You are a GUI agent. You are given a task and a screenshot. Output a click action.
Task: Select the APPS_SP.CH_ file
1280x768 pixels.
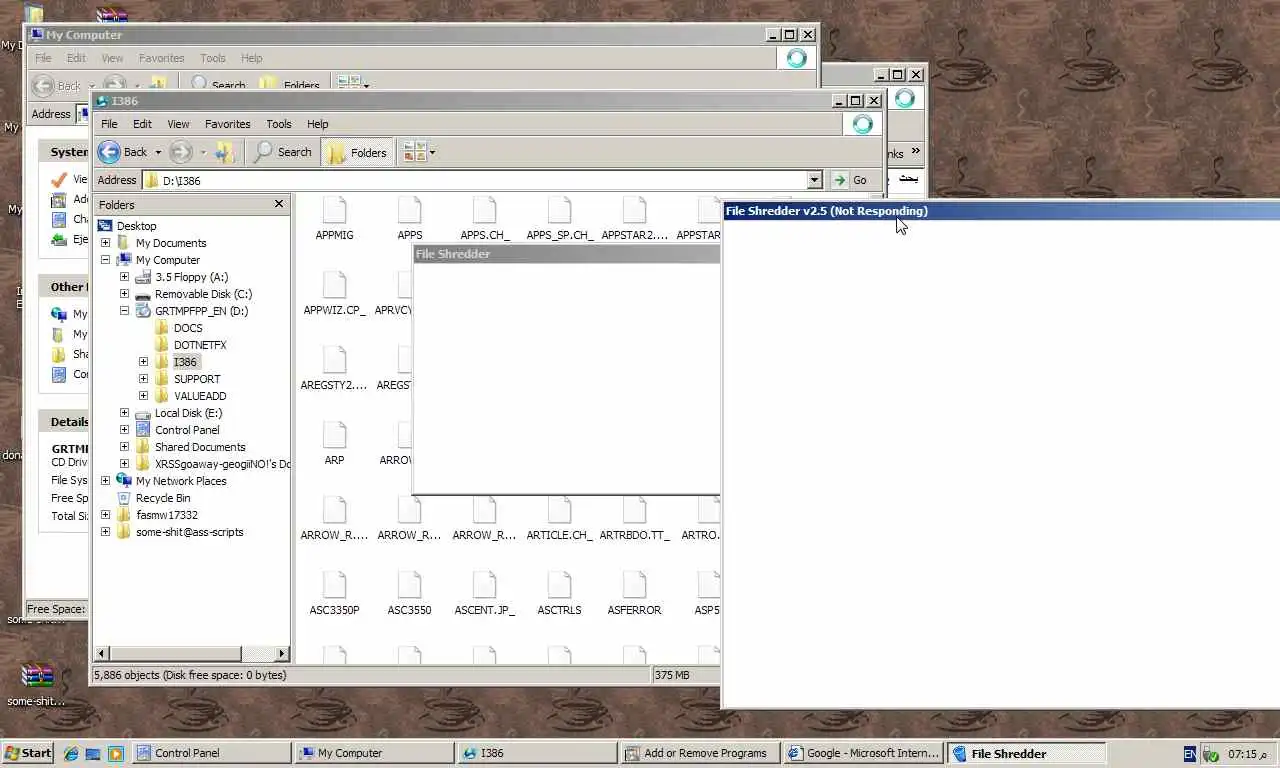[x=560, y=218]
